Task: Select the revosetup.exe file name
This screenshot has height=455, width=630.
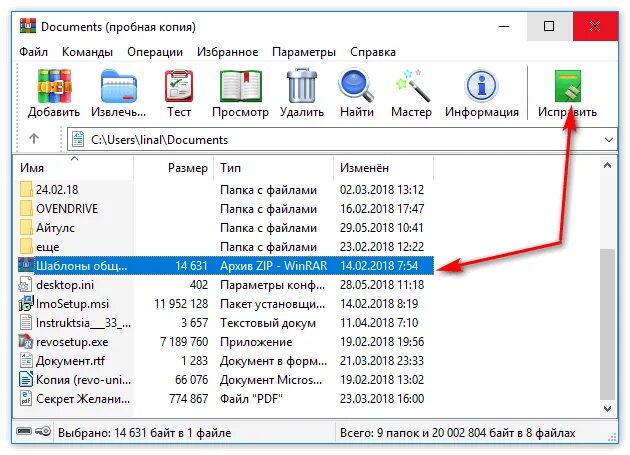Action: 72,342
